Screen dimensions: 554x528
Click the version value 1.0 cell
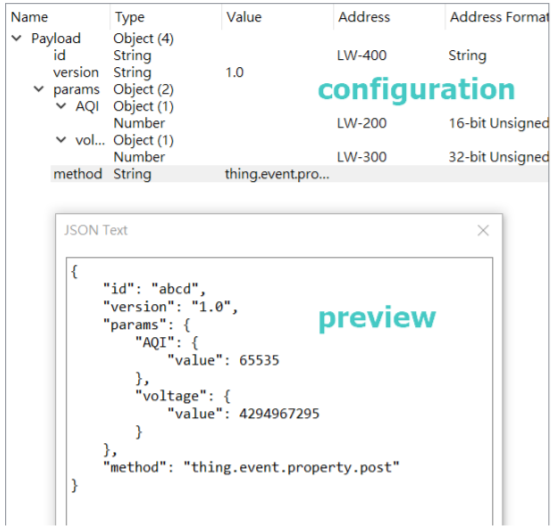(235, 72)
